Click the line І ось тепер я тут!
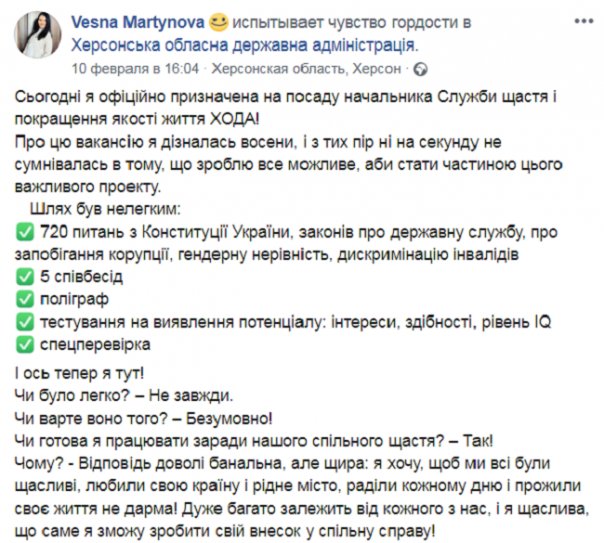604x543 pixels. (x=71, y=375)
